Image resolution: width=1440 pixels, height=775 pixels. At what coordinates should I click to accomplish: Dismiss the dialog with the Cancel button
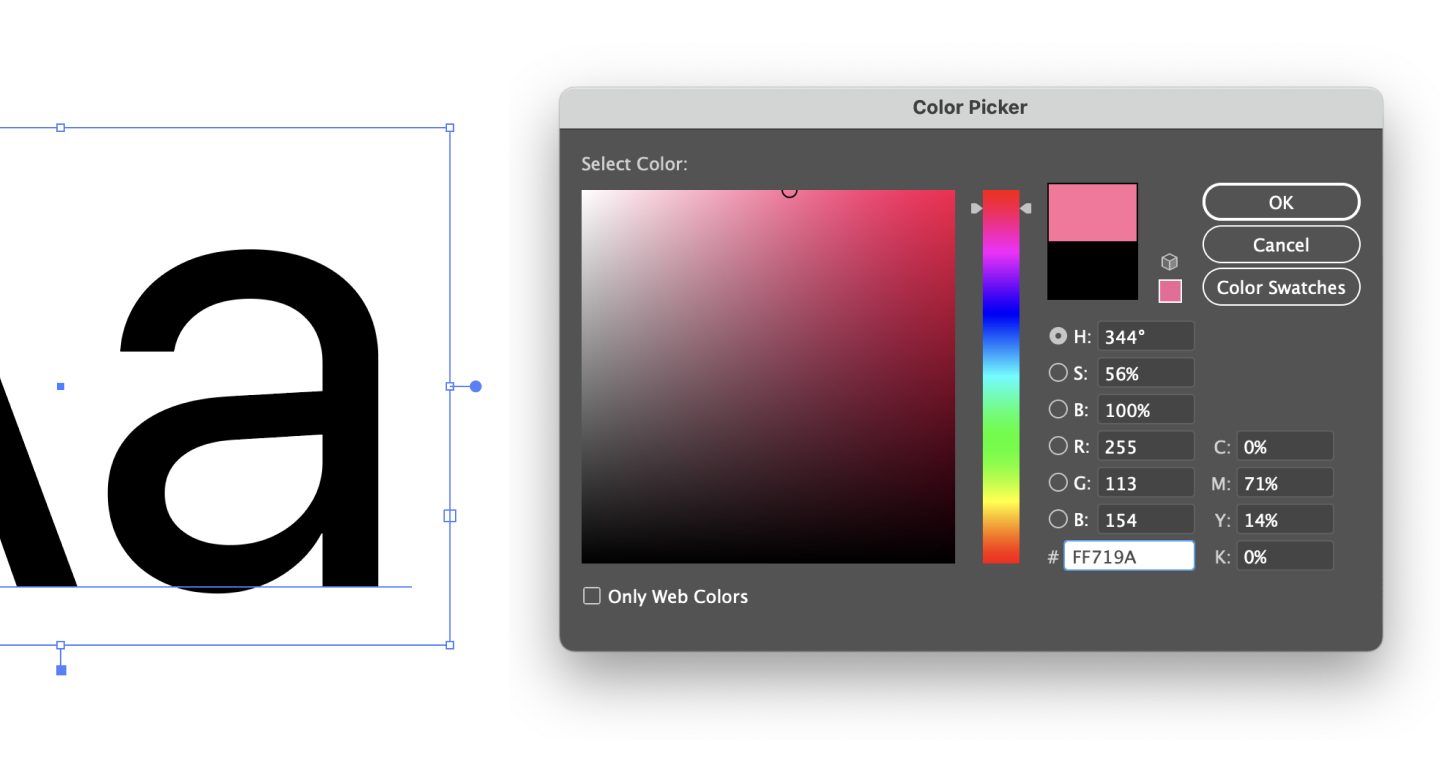1281,244
